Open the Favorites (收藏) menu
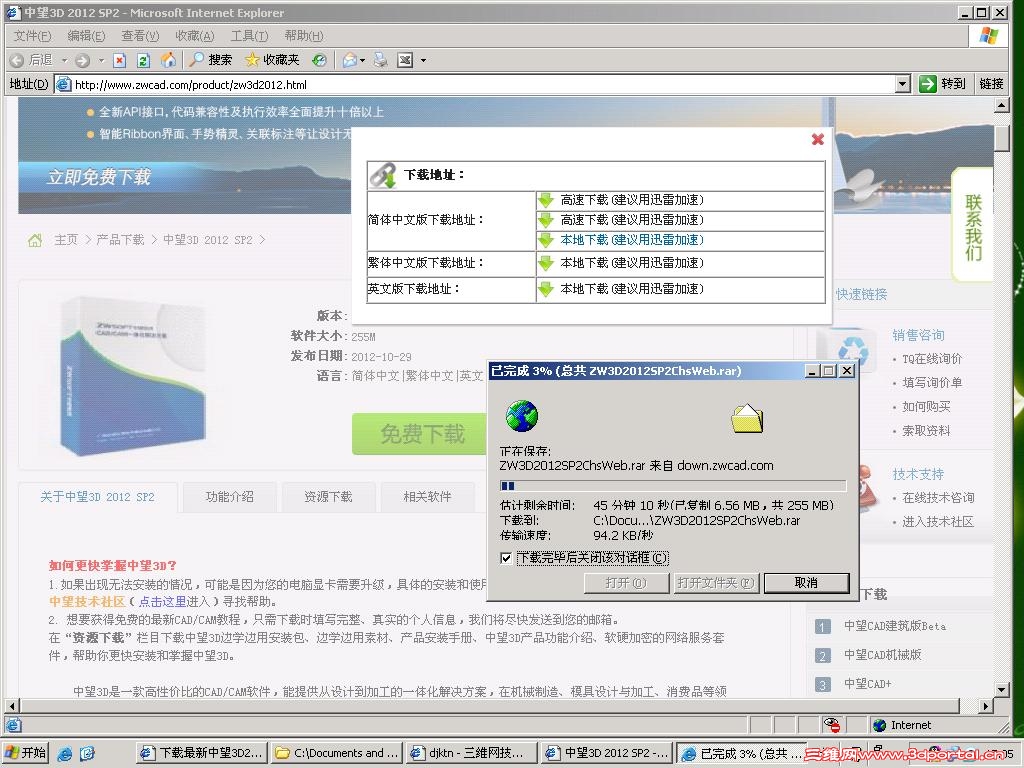This screenshot has width=1024, height=768. pos(195,36)
